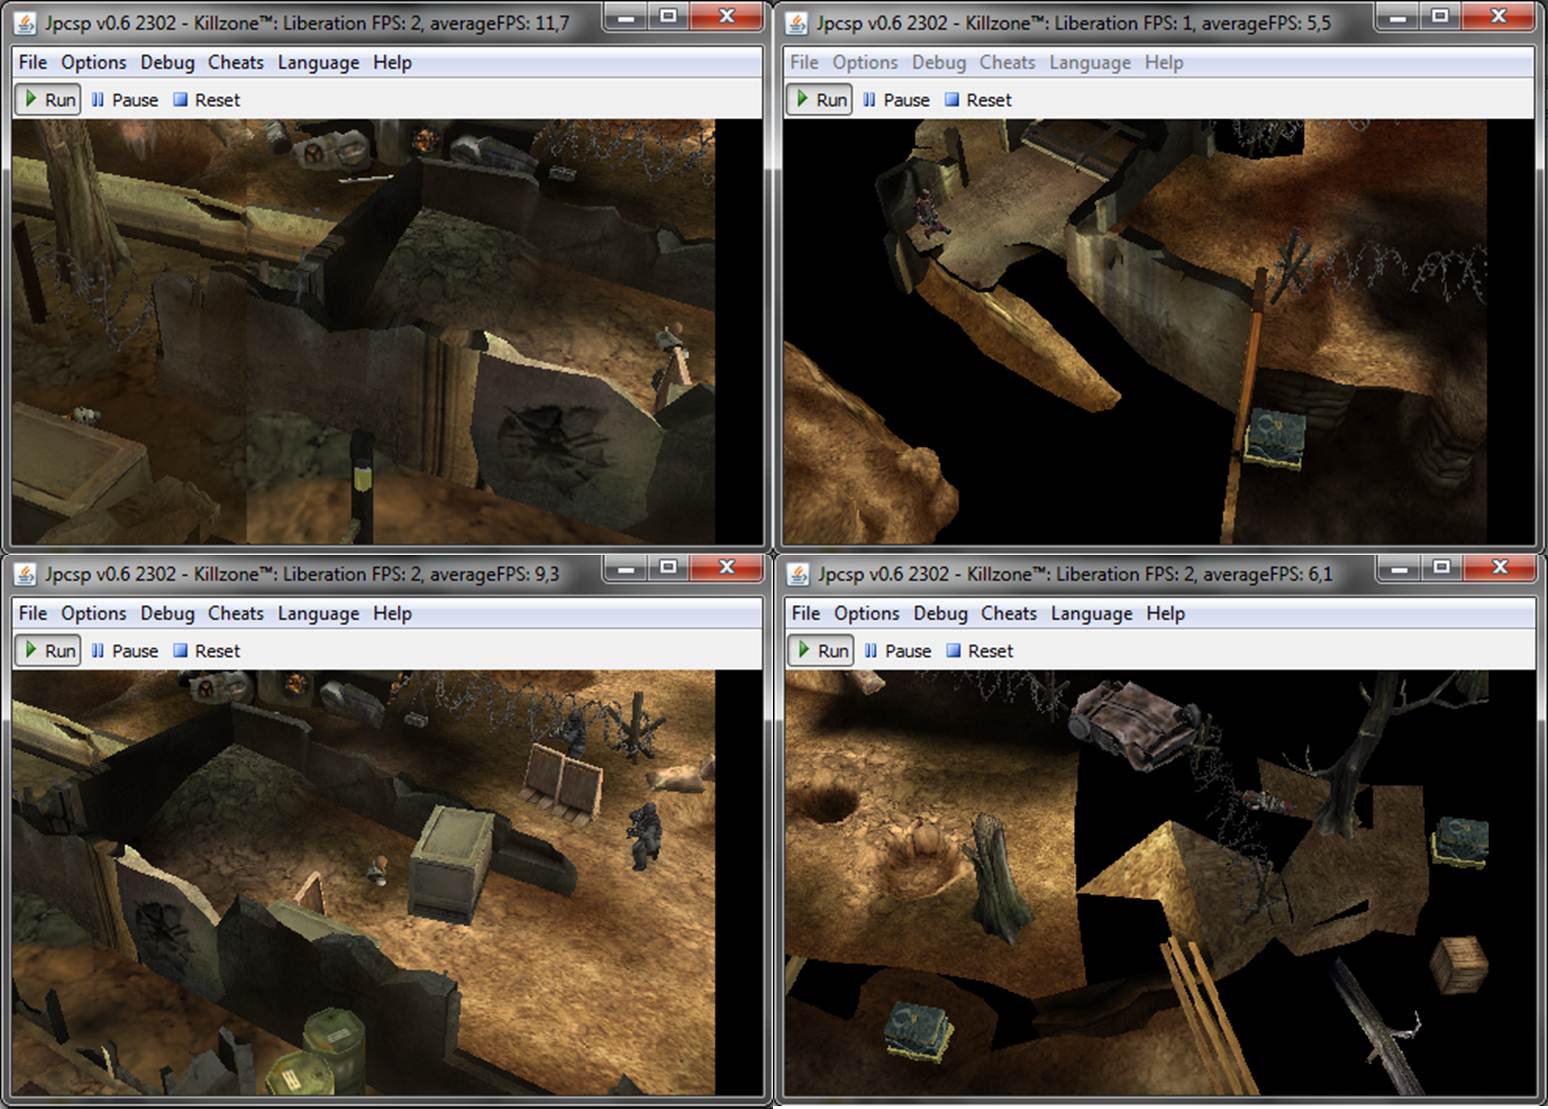Click Java icon in averageFPS 6,1 title bar

tap(798, 574)
